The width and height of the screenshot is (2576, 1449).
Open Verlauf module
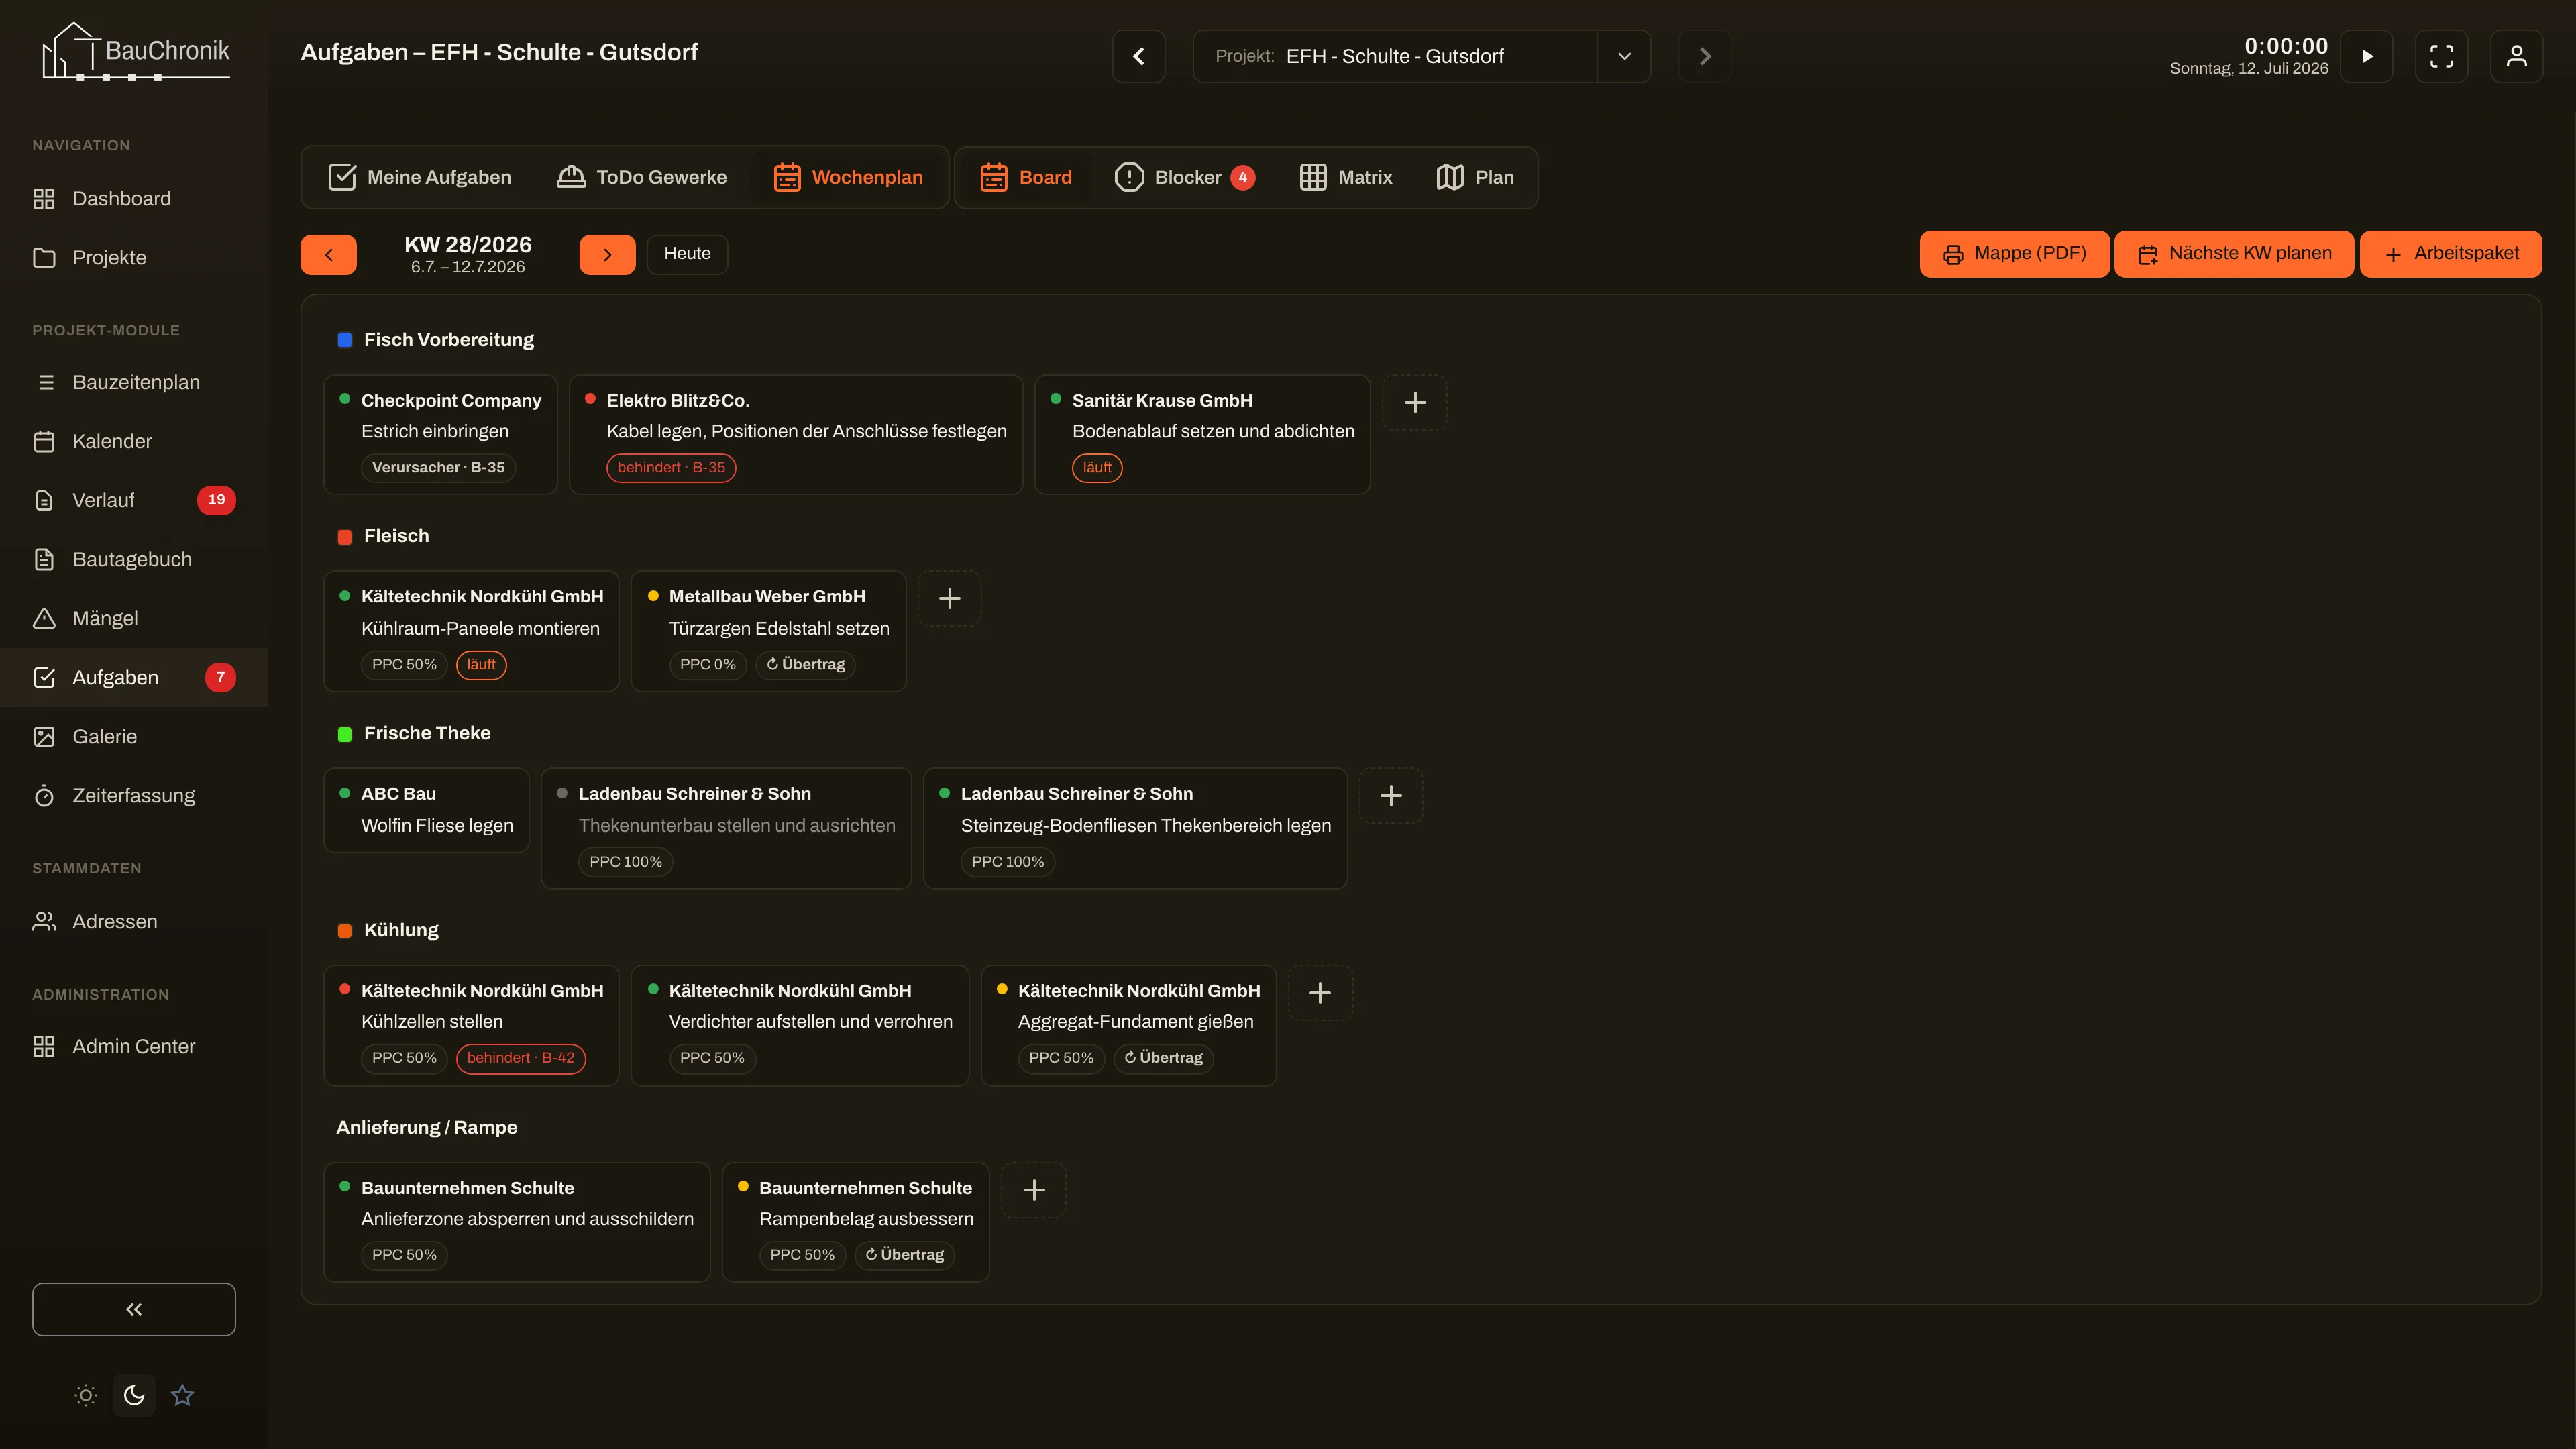click(134, 500)
